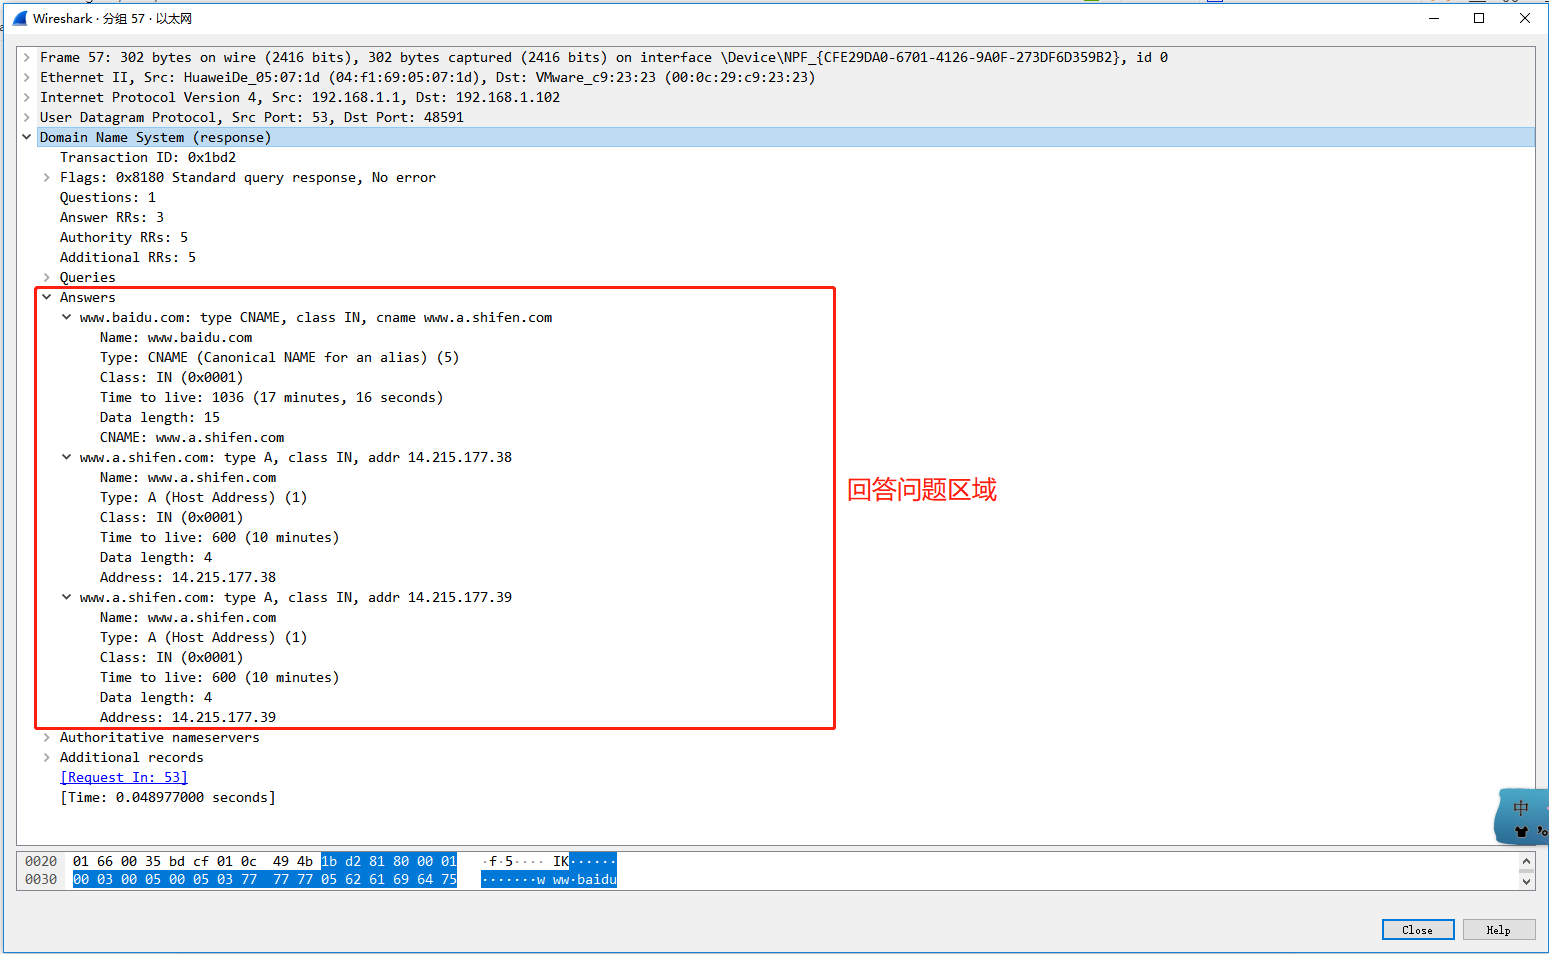Image resolution: width=1549 pixels, height=954 pixels.
Task: Select Address: 14.215.177.38 row
Action: (x=188, y=577)
